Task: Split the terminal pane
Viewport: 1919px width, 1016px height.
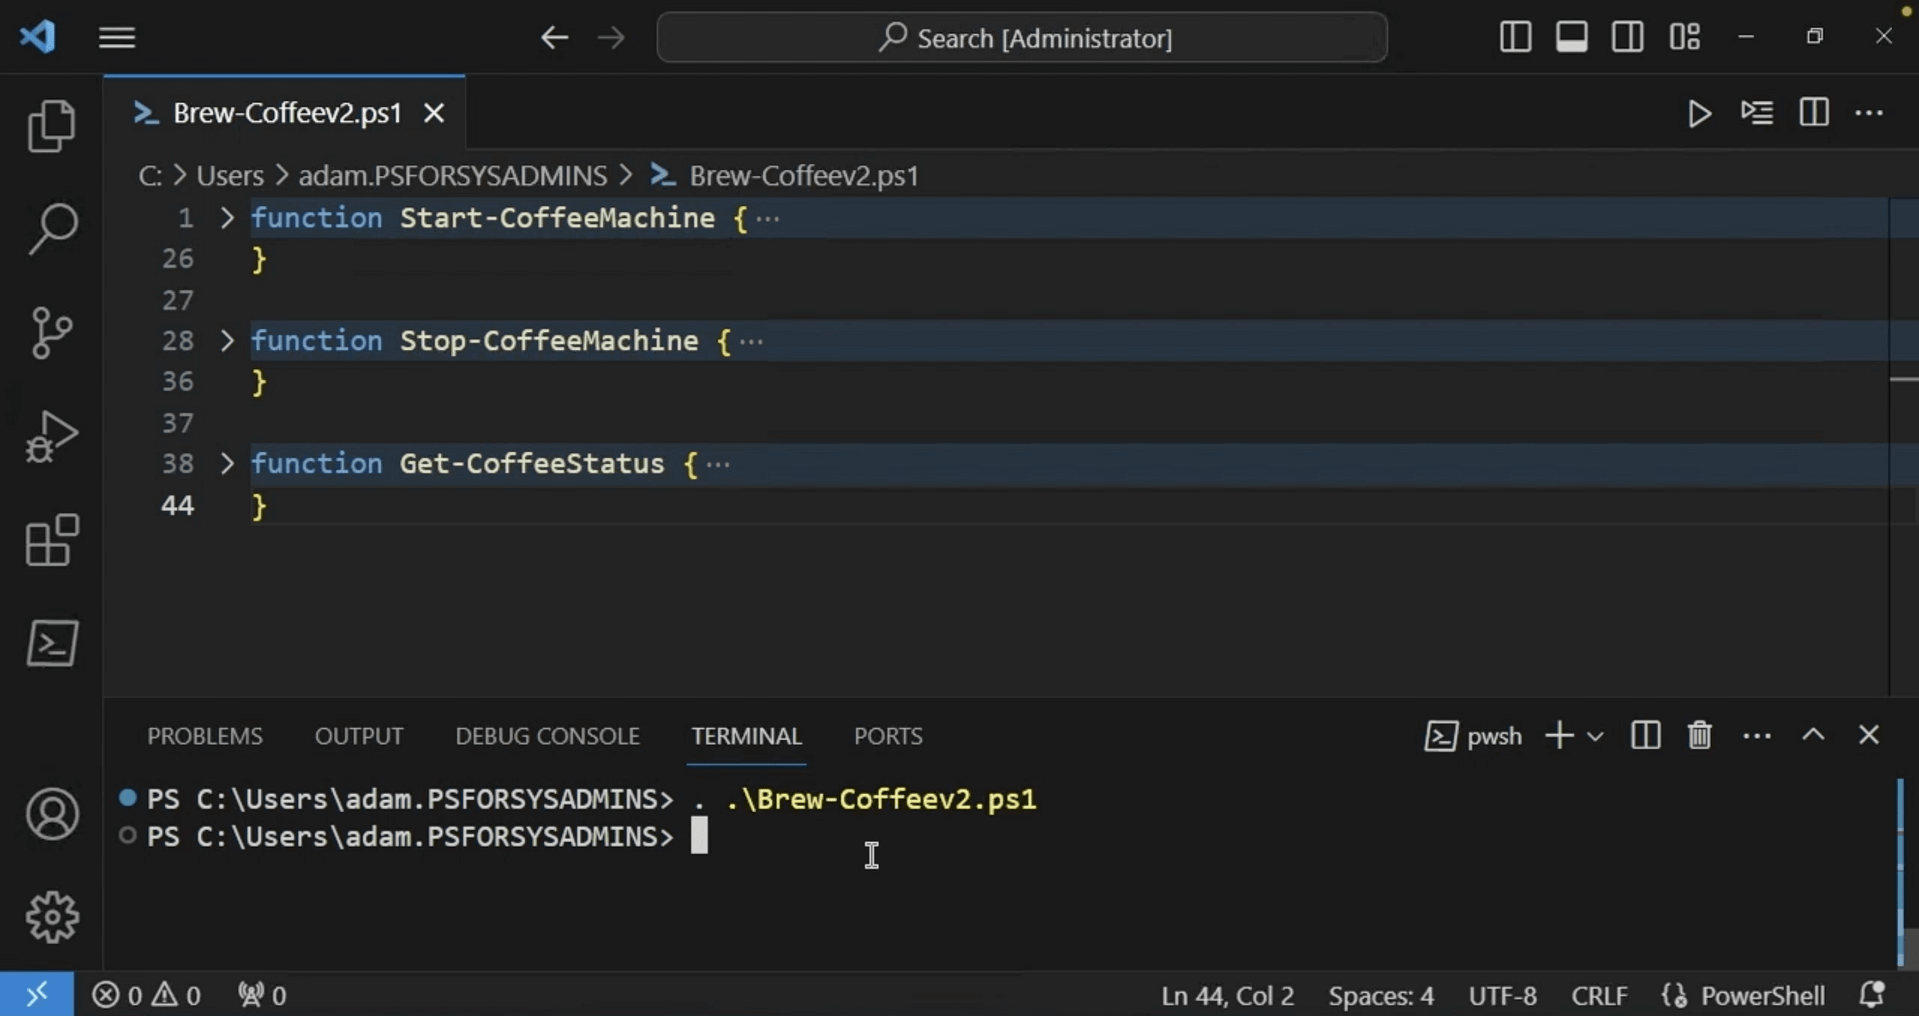Action: coord(1645,736)
